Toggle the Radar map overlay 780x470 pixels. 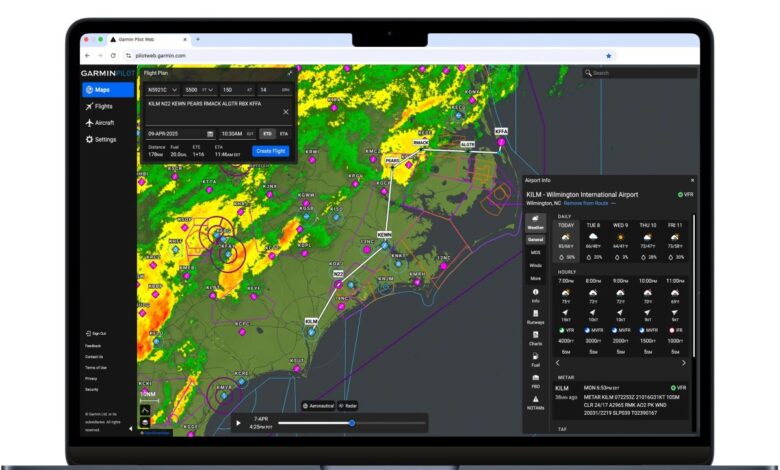[347, 405]
